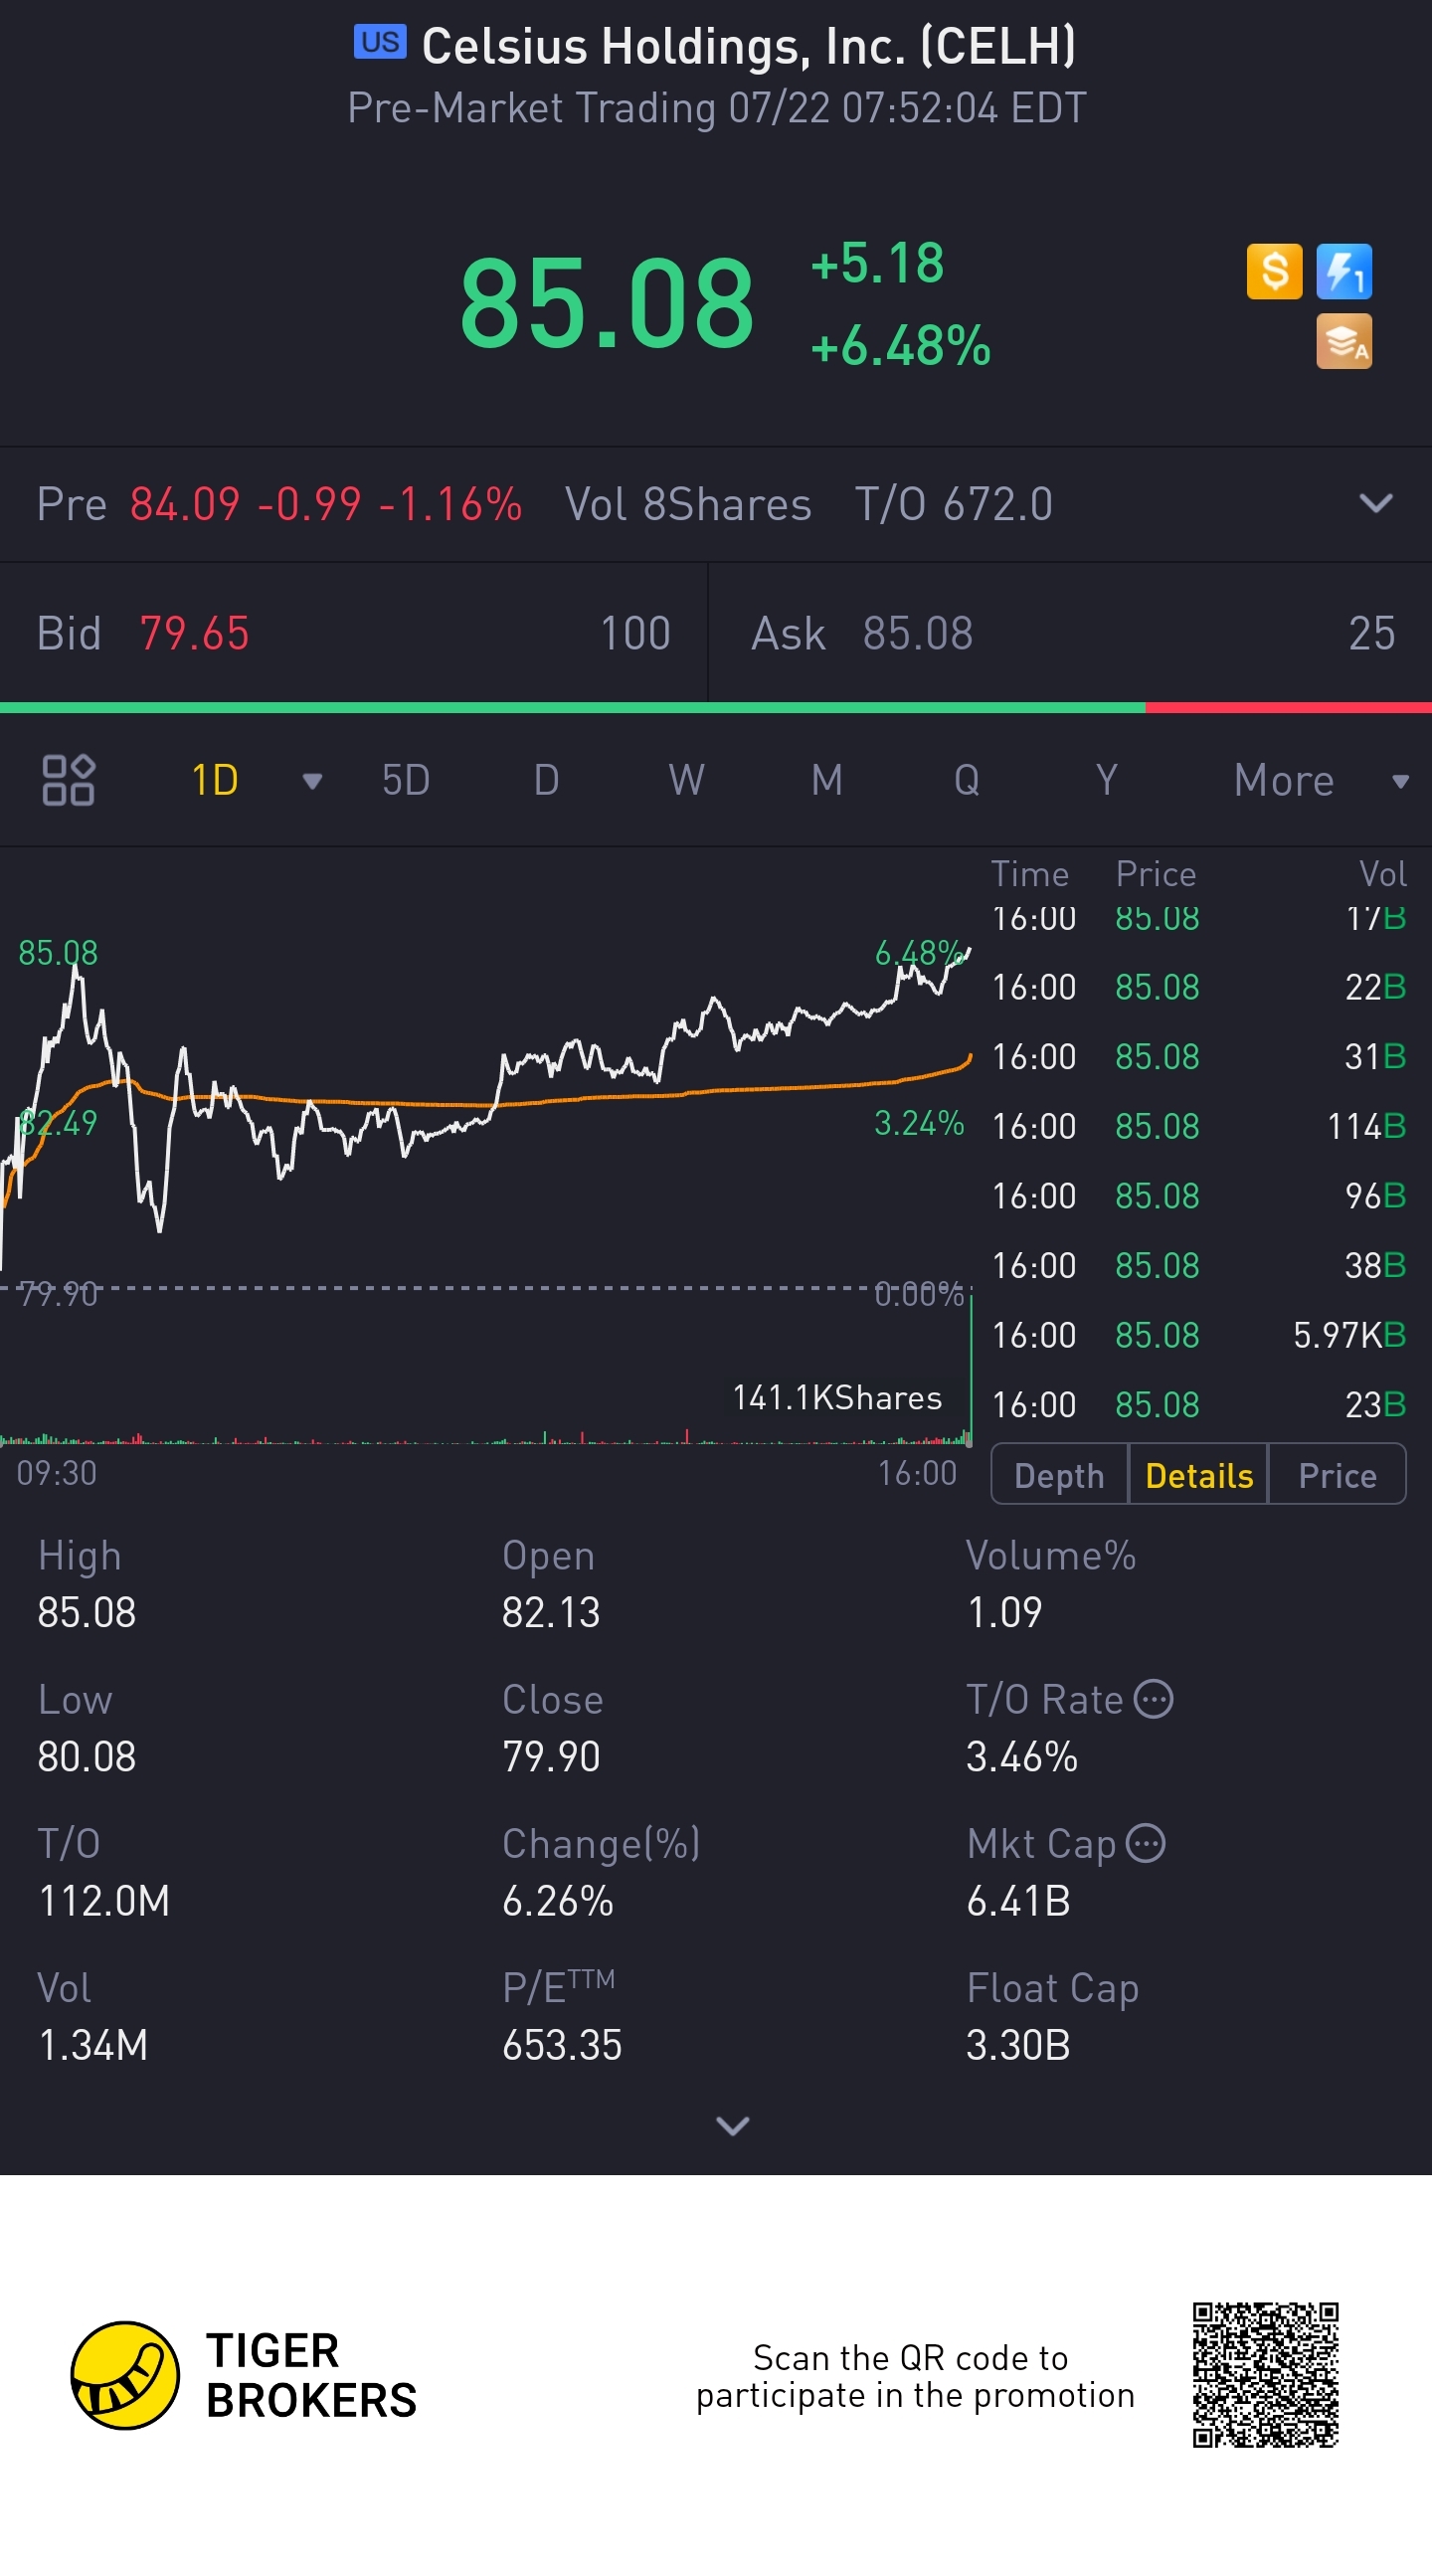1432x2576 pixels.
Task: Tap the trade row with volume 114
Action: 1199,1126
